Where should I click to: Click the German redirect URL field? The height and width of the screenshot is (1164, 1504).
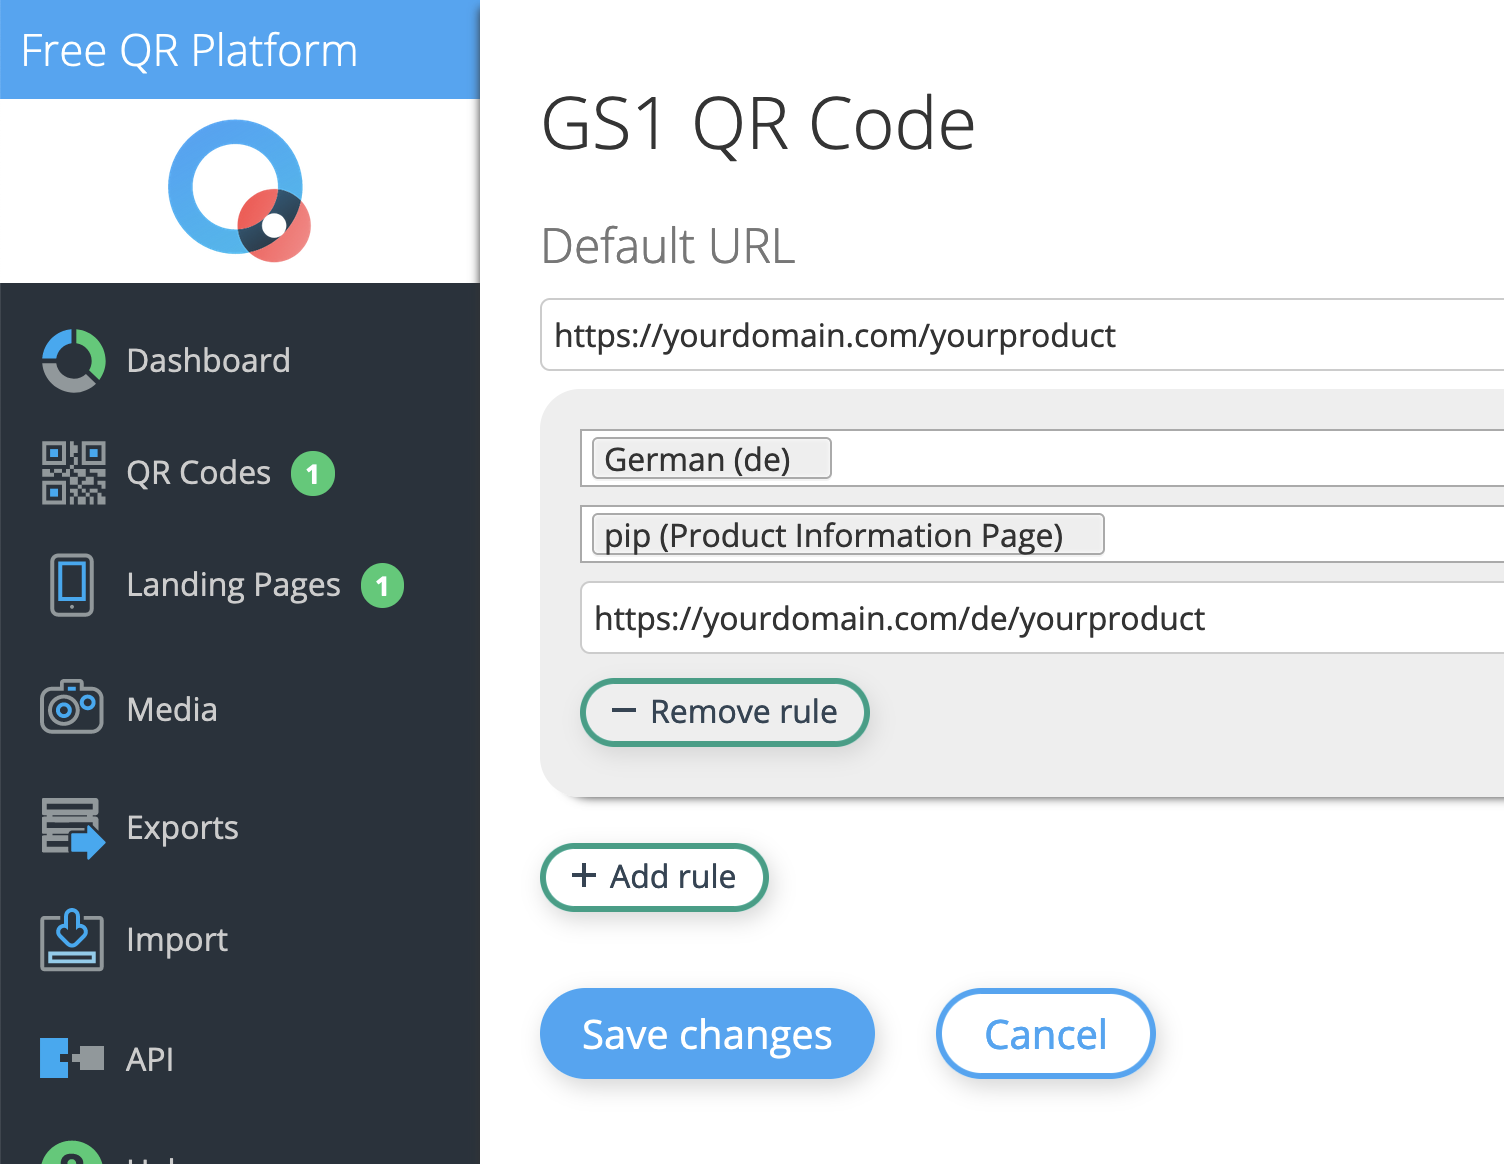[1000, 618]
